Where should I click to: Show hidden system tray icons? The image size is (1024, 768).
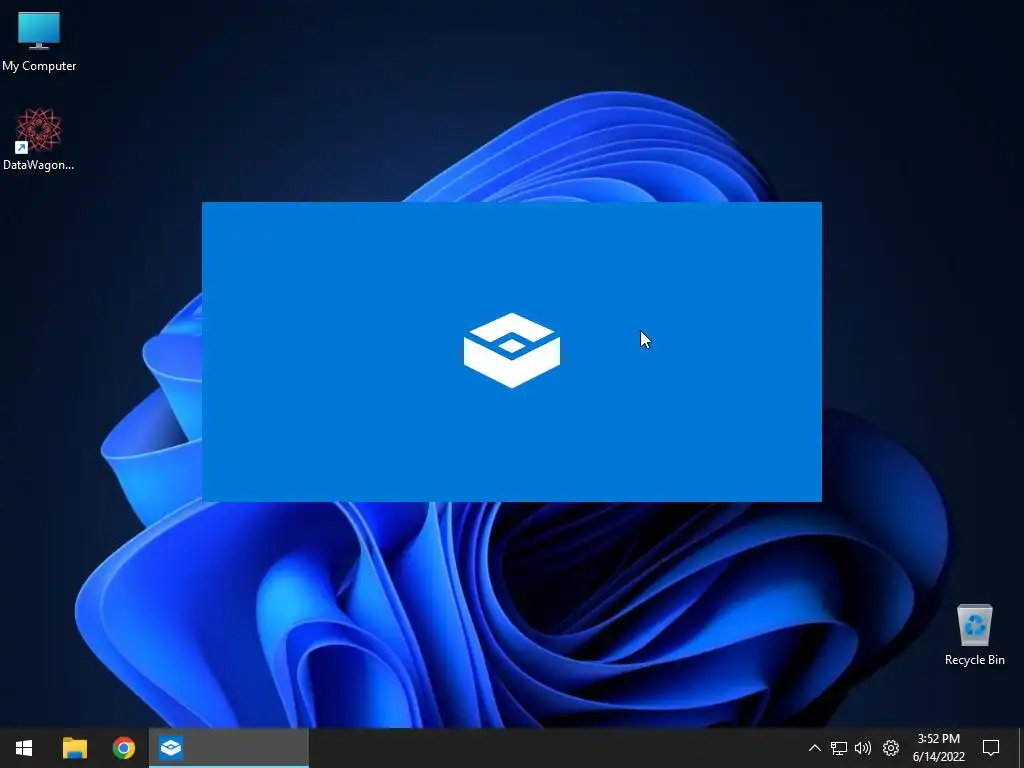(x=814, y=748)
